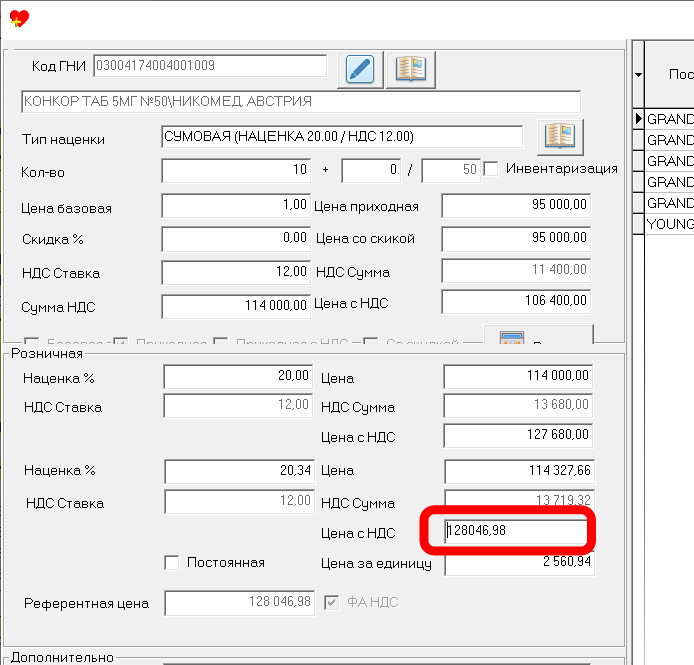Click the Цена с НДС field 128046,98

click(516, 531)
